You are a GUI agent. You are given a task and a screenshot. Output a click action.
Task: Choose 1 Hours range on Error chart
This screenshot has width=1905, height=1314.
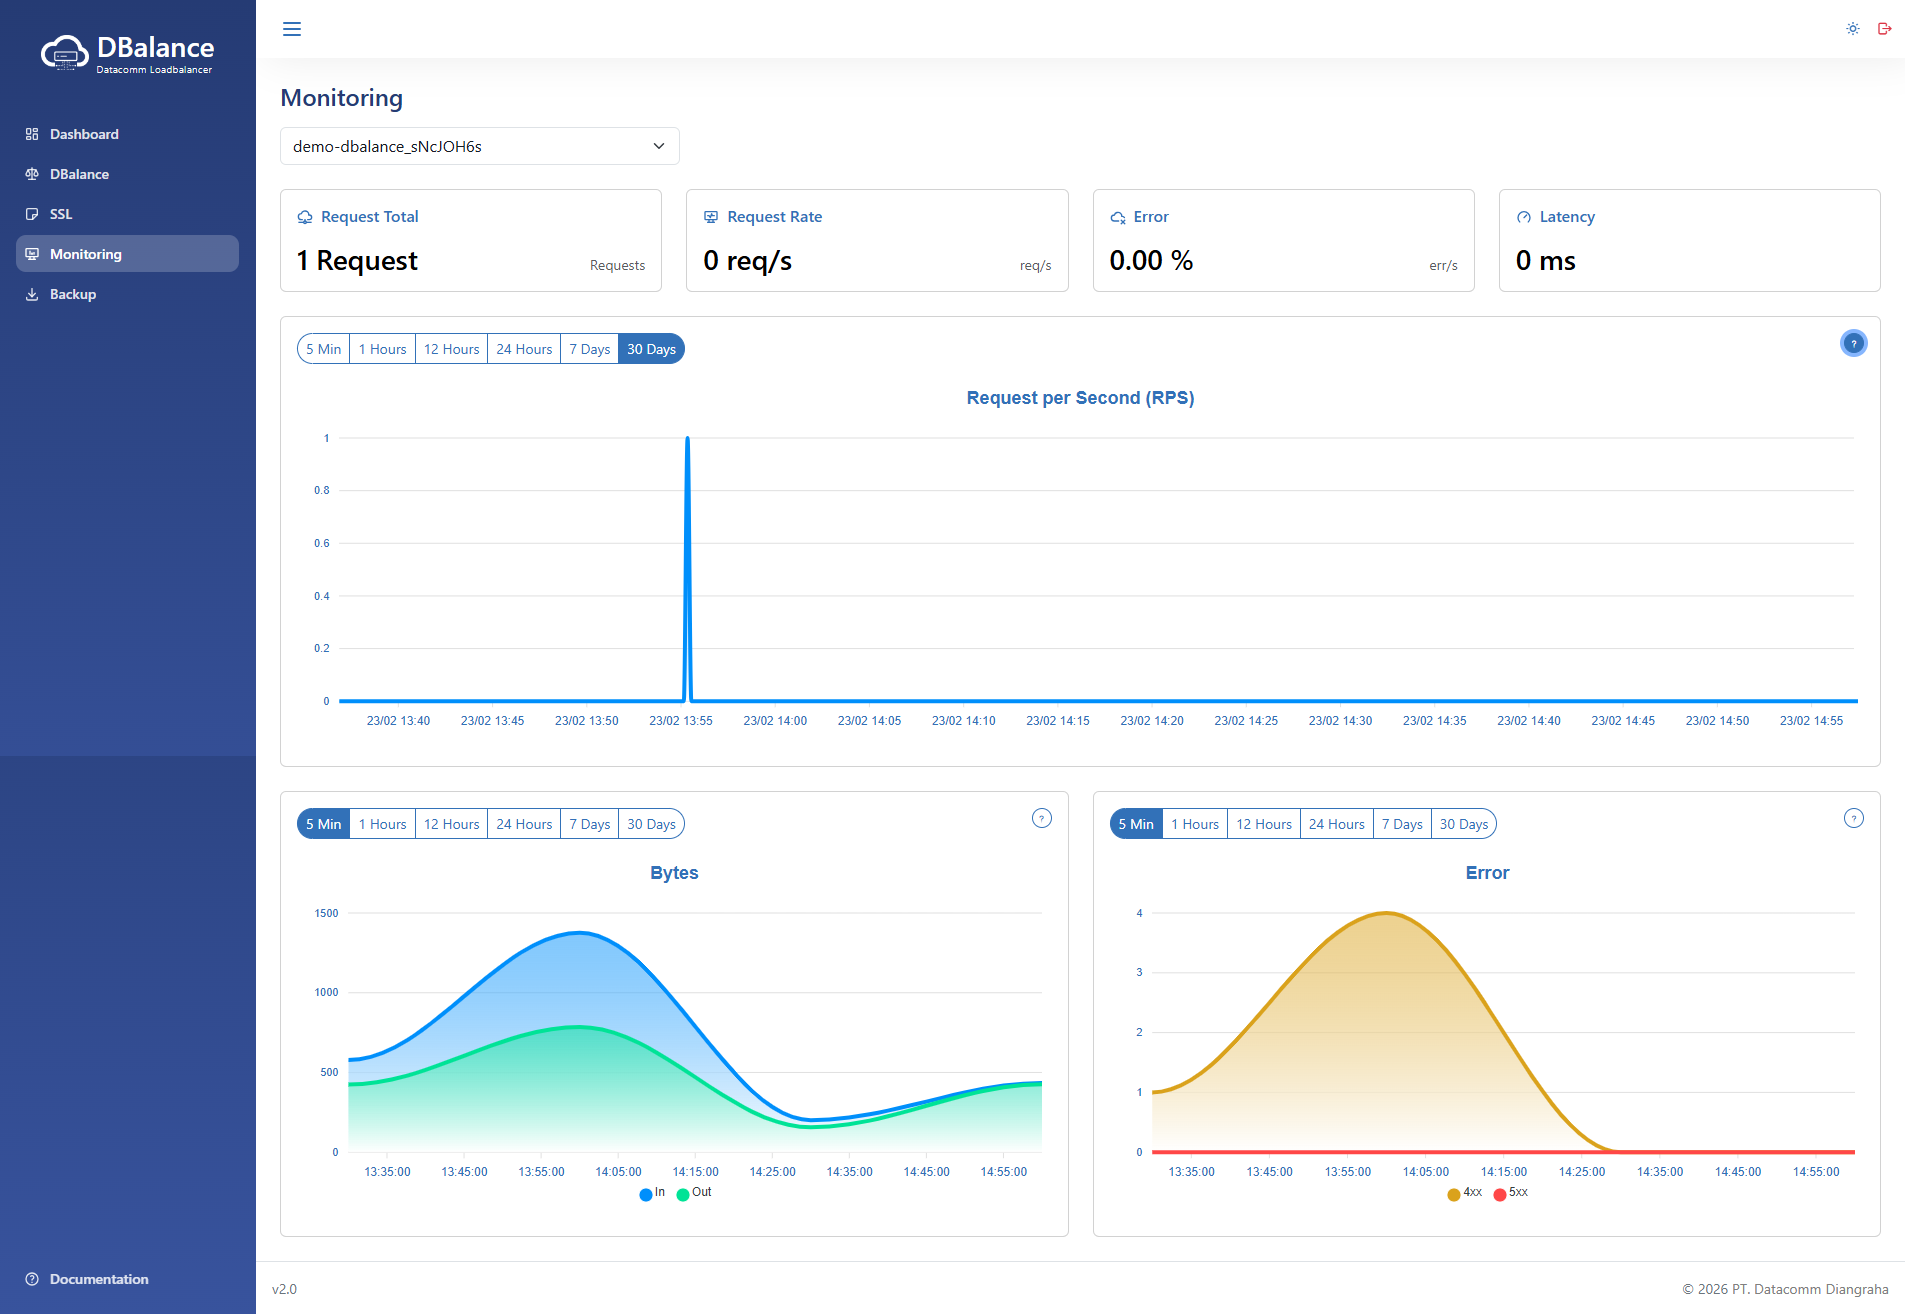click(x=1195, y=824)
